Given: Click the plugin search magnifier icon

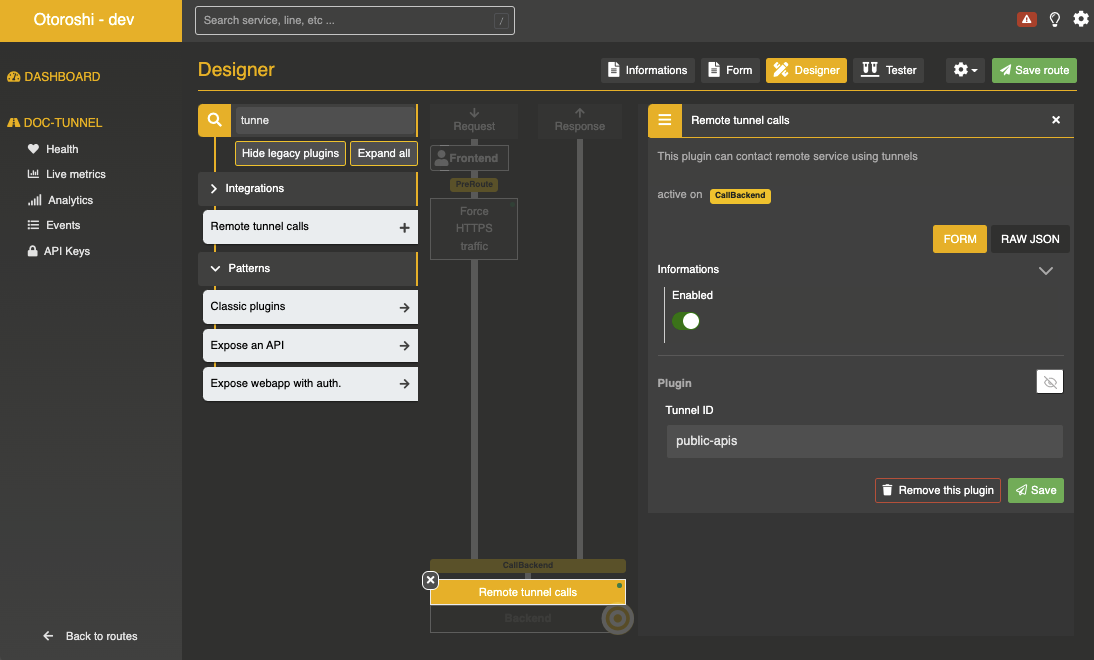Looking at the screenshot, I should pyautogui.click(x=214, y=120).
